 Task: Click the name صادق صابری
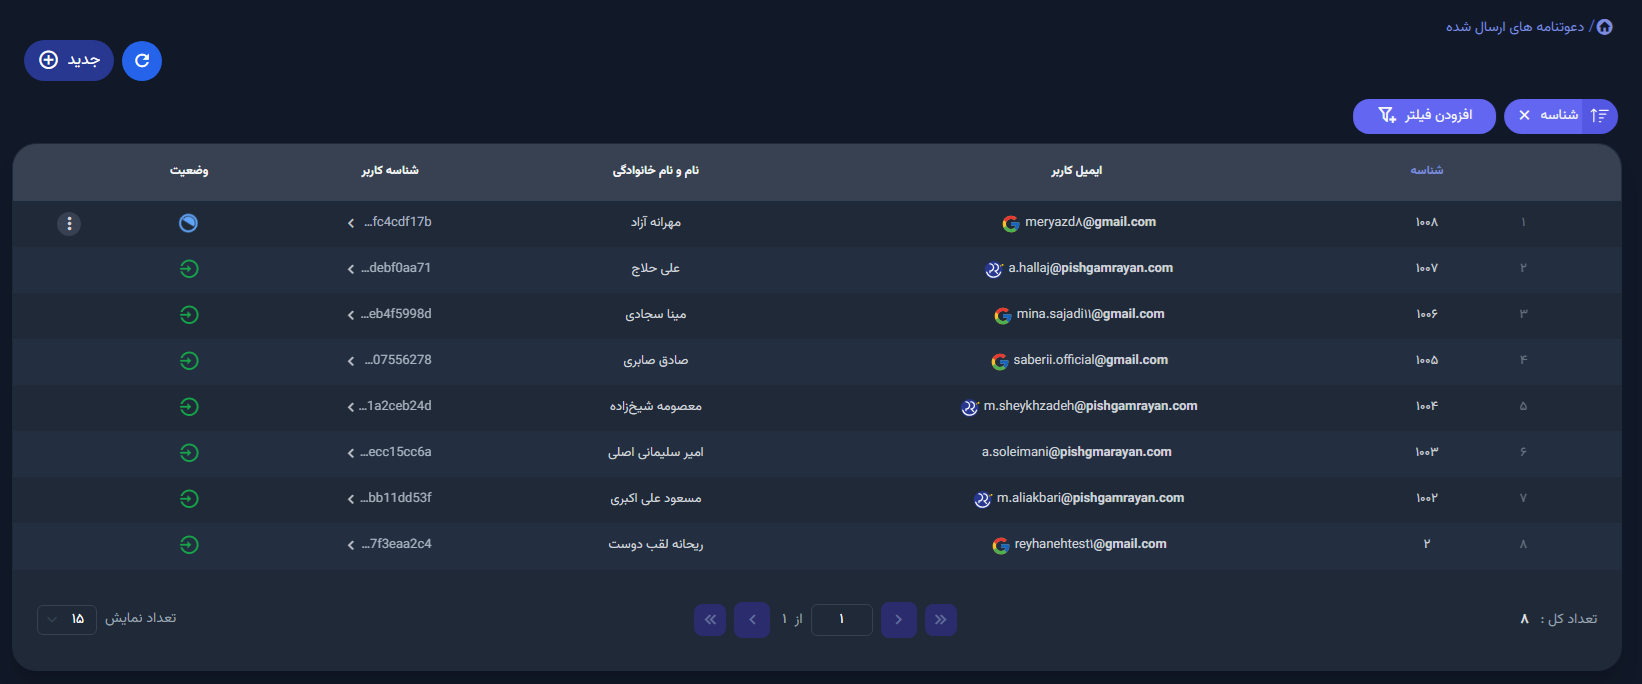coord(656,360)
